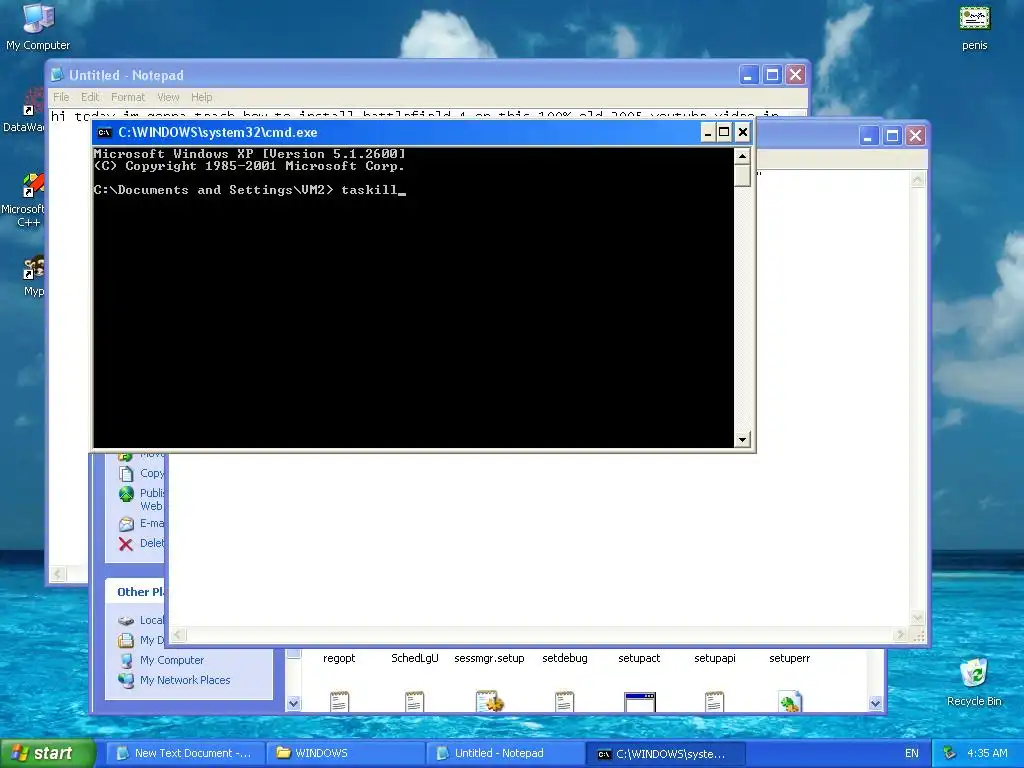Click the Start button

[x=47, y=753]
